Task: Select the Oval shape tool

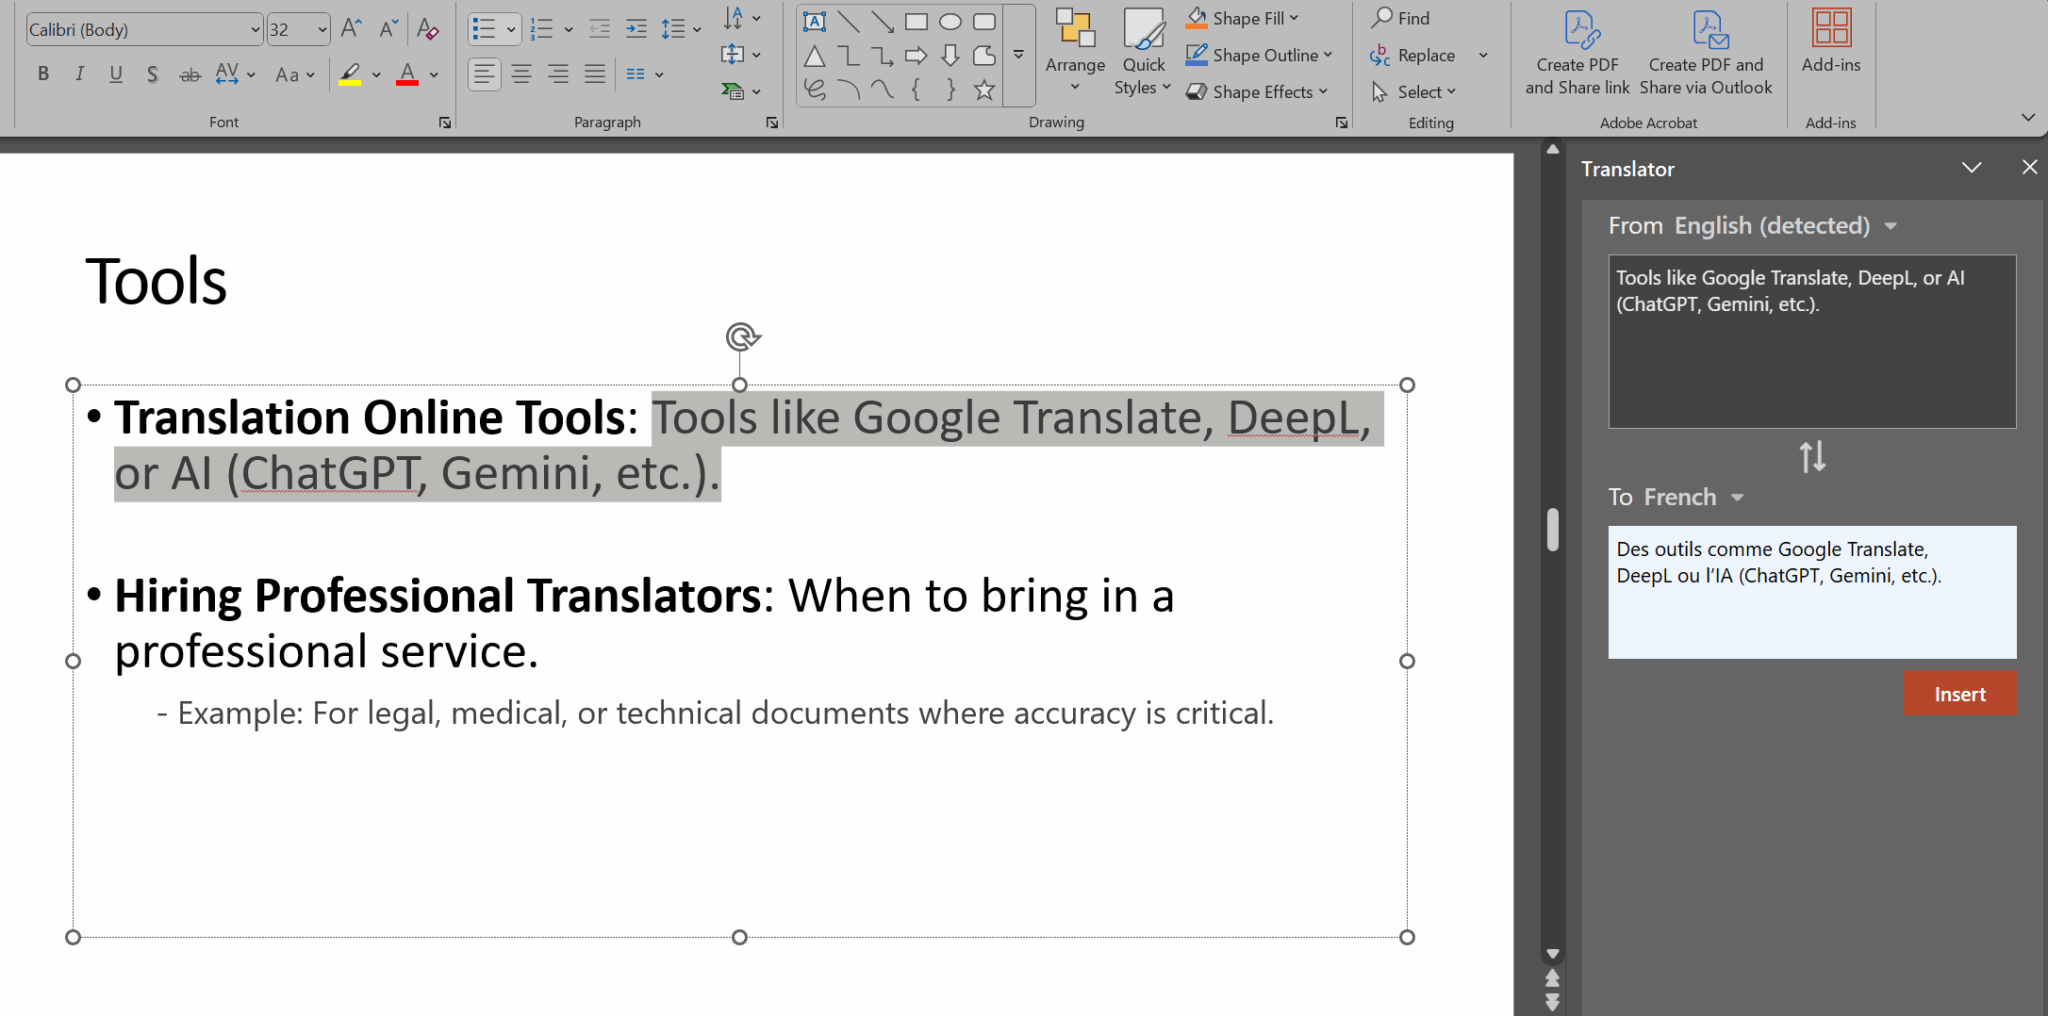Action: point(950,20)
